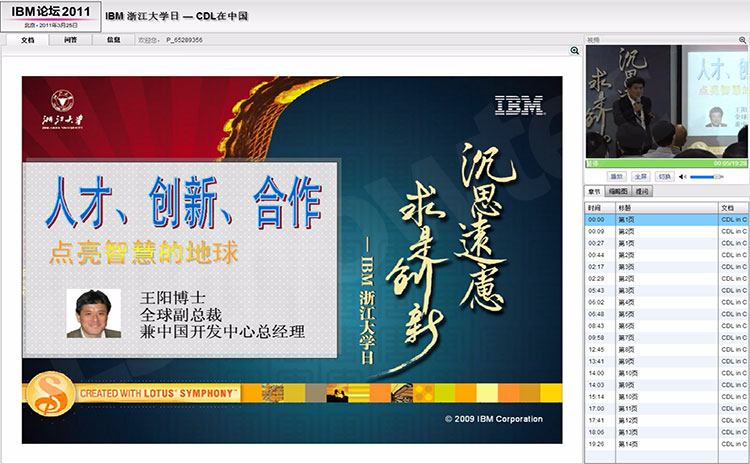Switch to the 文档 tab
This screenshot has width=750, height=464.
28,40
